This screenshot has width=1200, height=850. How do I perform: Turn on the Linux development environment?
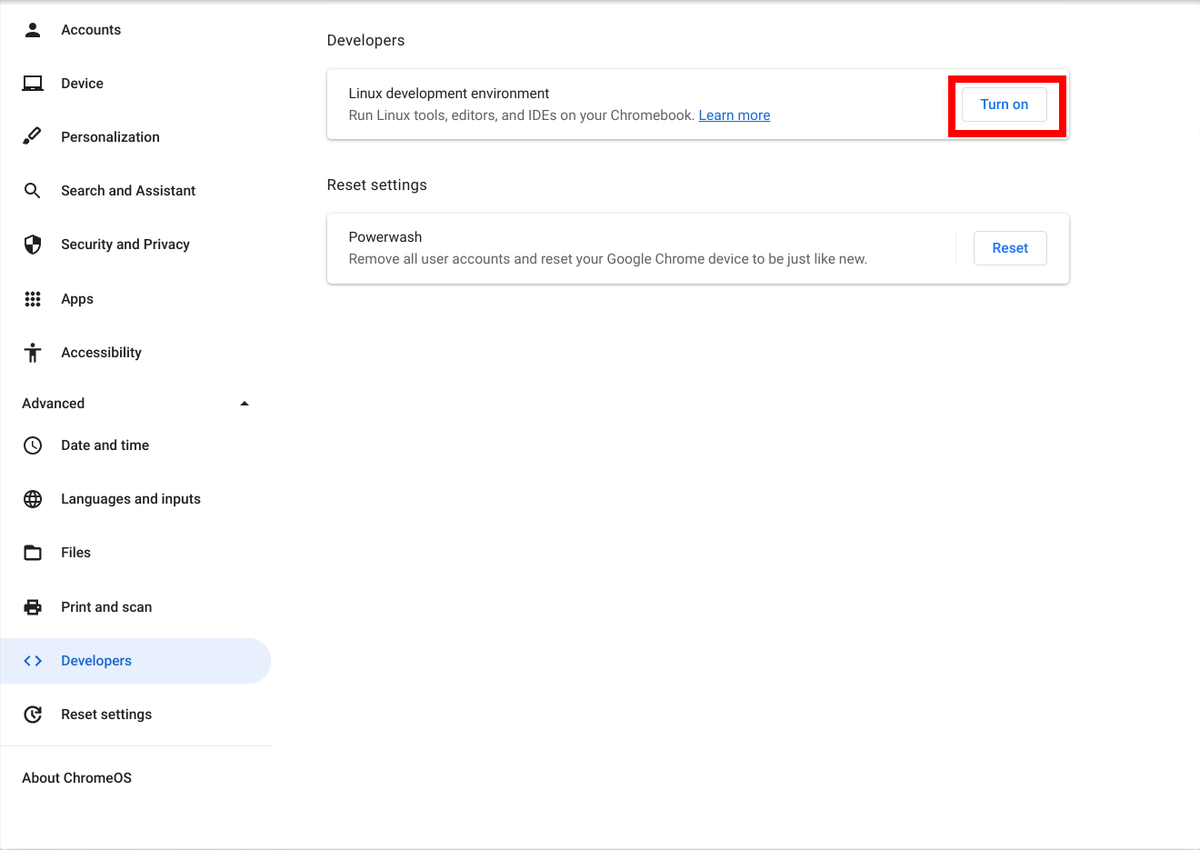click(1003, 103)
